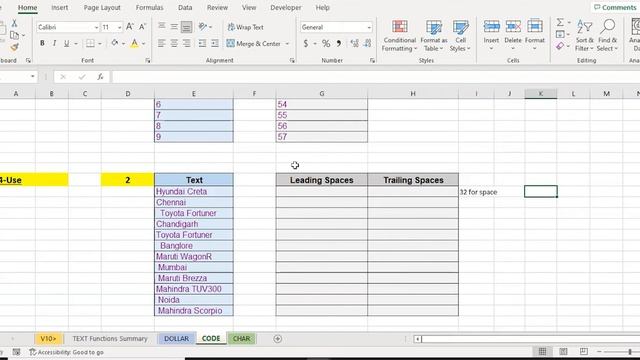This screenshot has height=360, width=640.
Task: Open Cell Styles gallery
Action: pos(460,36)
